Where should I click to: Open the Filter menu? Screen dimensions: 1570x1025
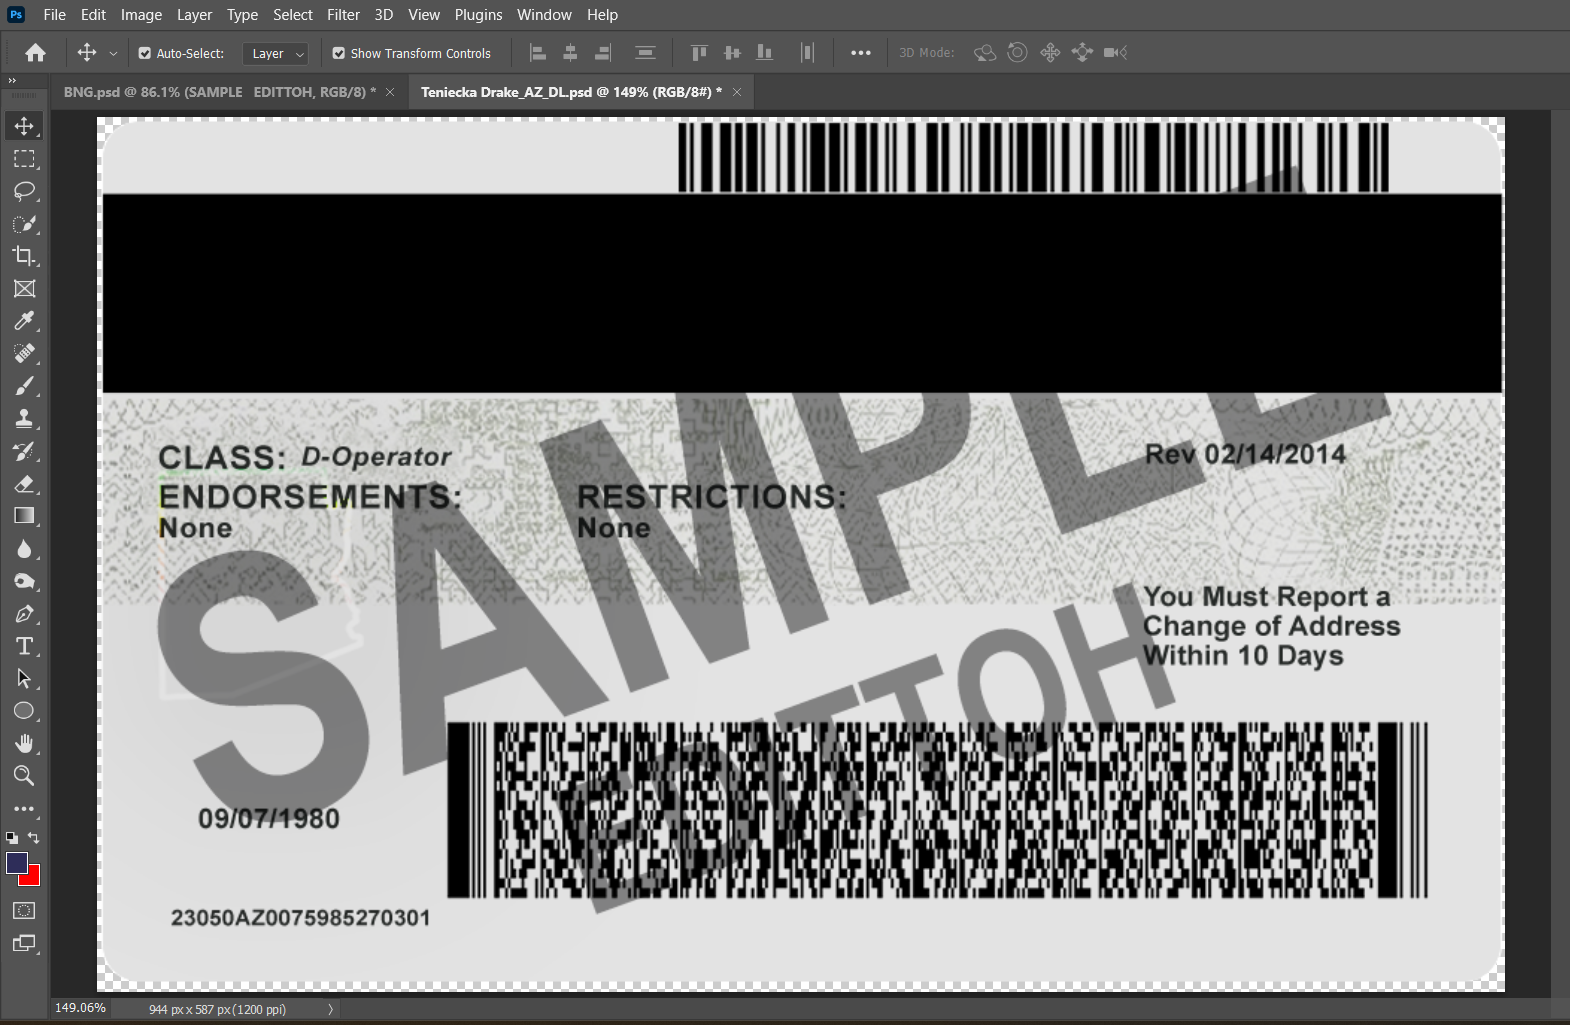pyautogui.click(x=343, y=15)
